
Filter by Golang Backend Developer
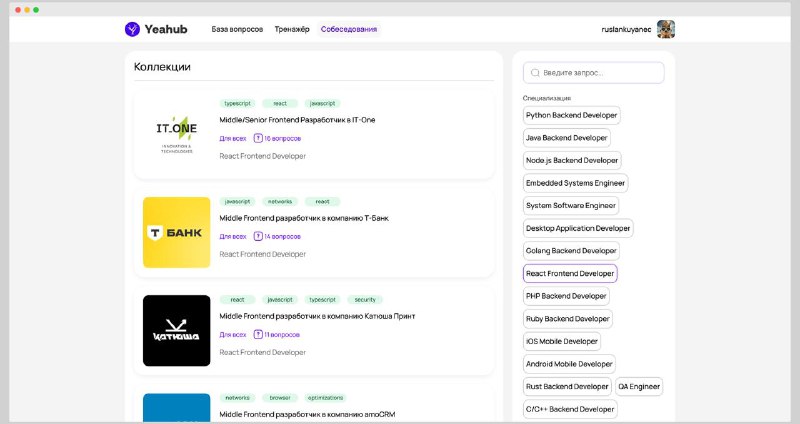tap(571, 251)
